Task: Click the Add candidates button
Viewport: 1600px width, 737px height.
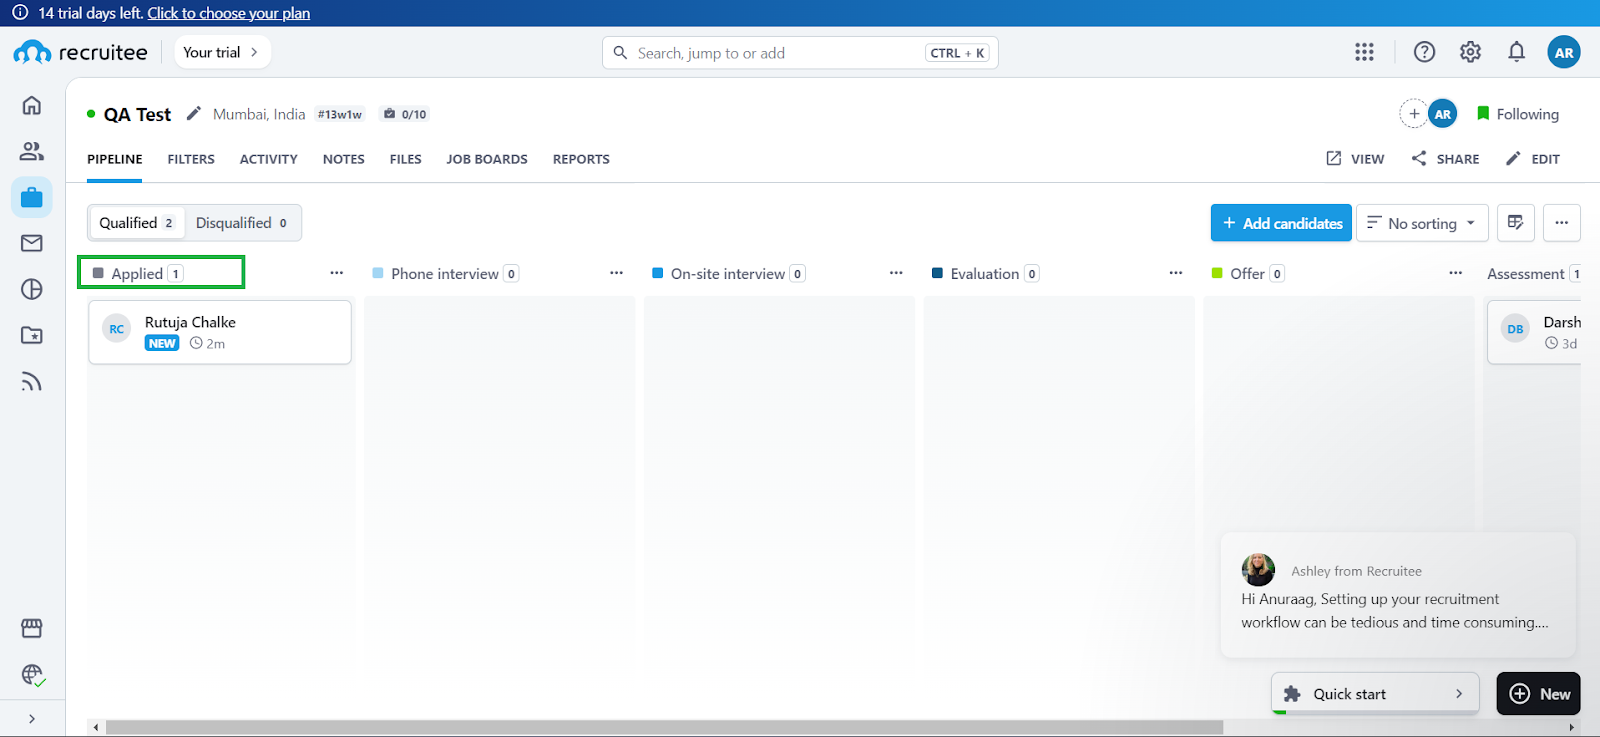Action: 1281,223
